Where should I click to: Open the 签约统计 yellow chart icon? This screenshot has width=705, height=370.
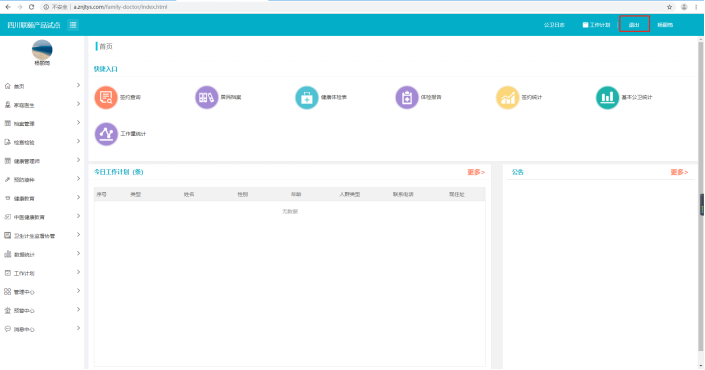[507, 97]
